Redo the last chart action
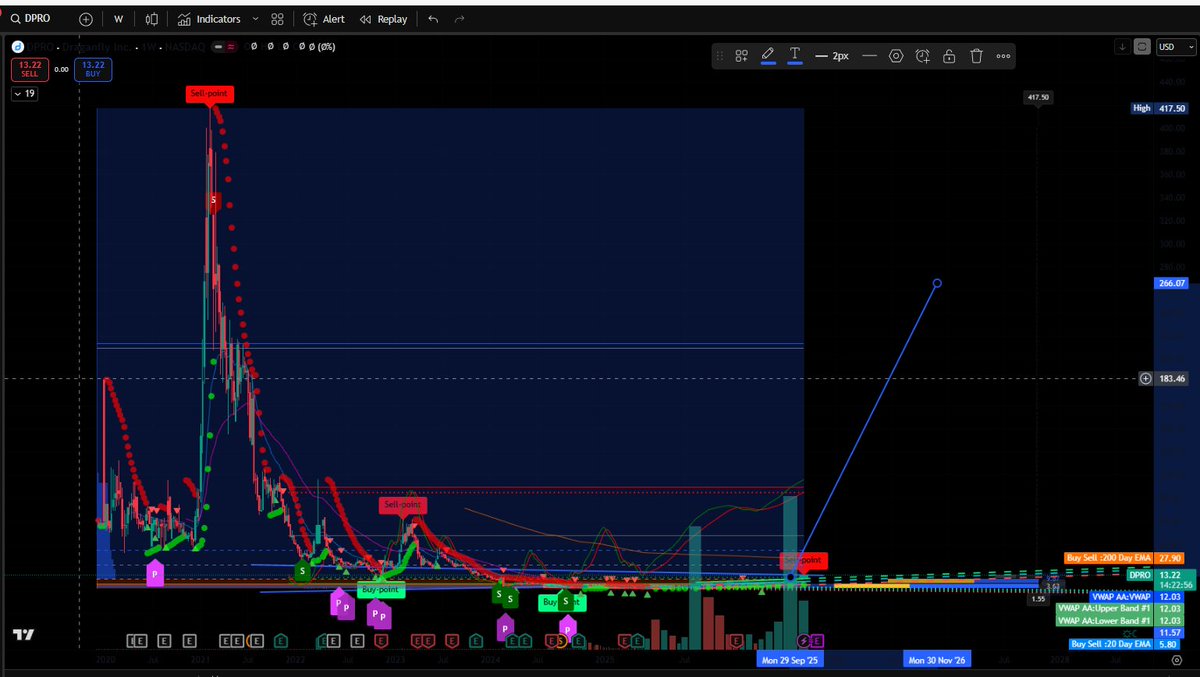 (459, 19)
